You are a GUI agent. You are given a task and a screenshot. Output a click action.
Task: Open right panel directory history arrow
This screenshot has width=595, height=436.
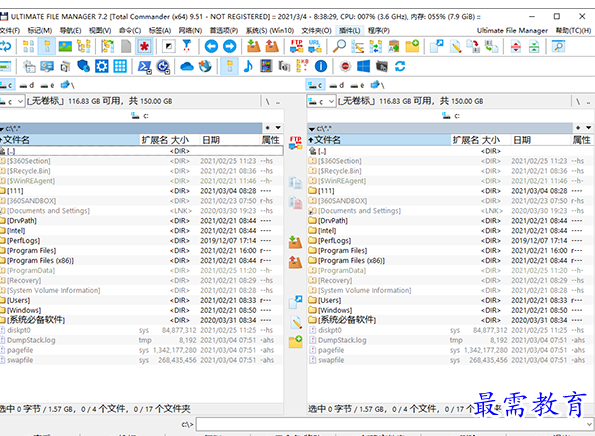point(589,128)
